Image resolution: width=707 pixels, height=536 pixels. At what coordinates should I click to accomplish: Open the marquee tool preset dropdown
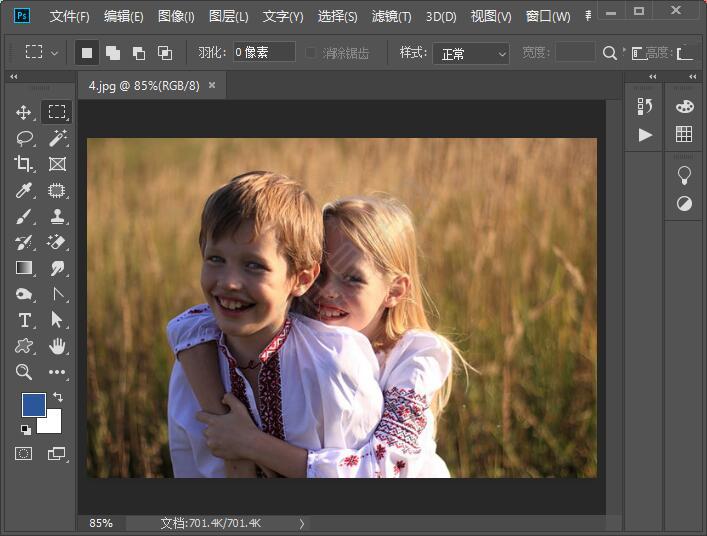point(41,52)
